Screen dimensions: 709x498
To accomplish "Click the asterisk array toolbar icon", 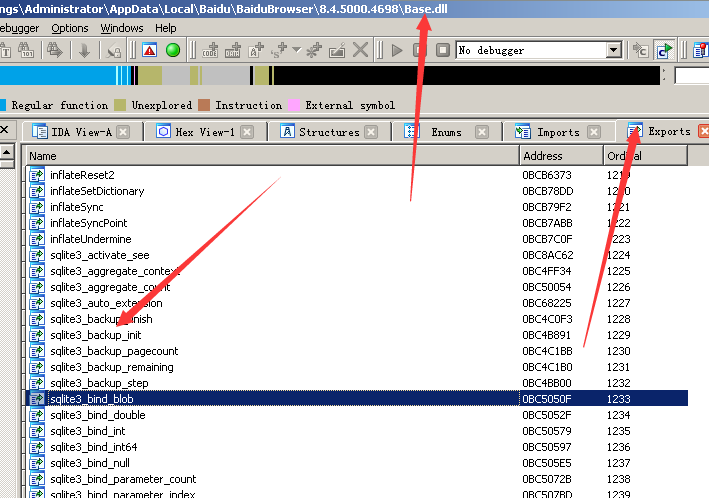I will pyautogui.click(x=314, y=50).
